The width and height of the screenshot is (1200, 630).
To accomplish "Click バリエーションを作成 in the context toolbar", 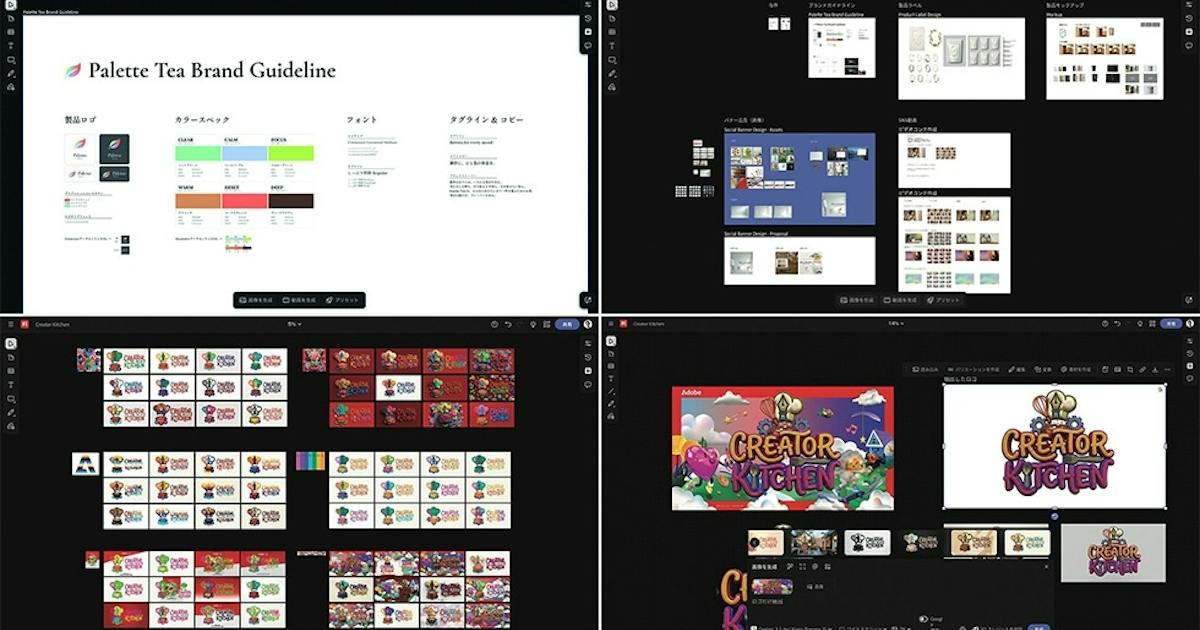I will (x=973, y=369).
